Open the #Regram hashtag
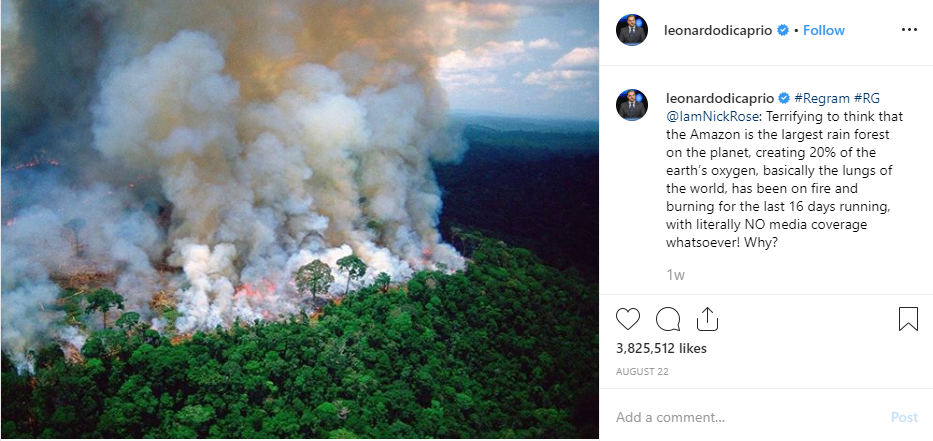The height and width of the screenshot is (441, 933). click(822, 98)
